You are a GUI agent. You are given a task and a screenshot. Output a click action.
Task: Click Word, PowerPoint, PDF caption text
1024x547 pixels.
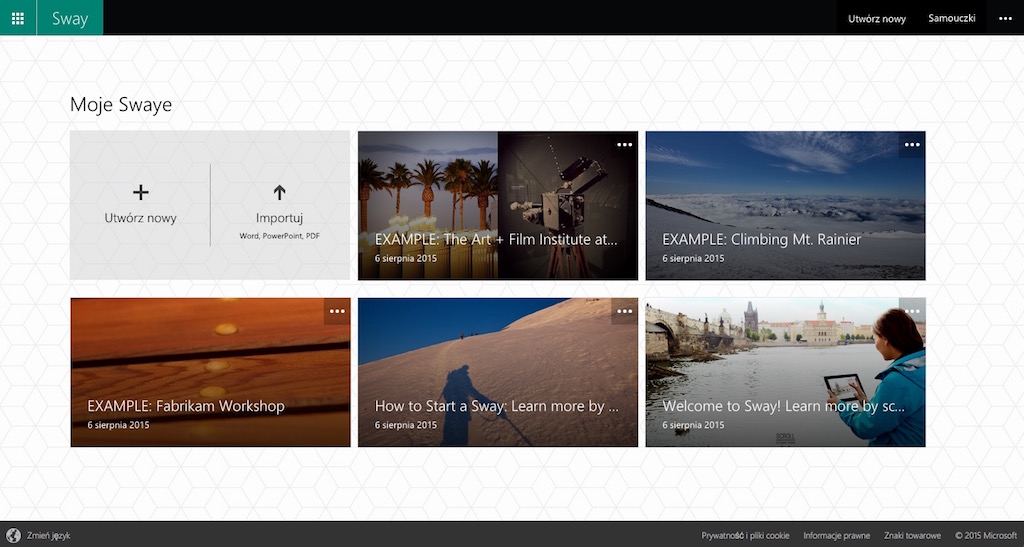[280, 236]
